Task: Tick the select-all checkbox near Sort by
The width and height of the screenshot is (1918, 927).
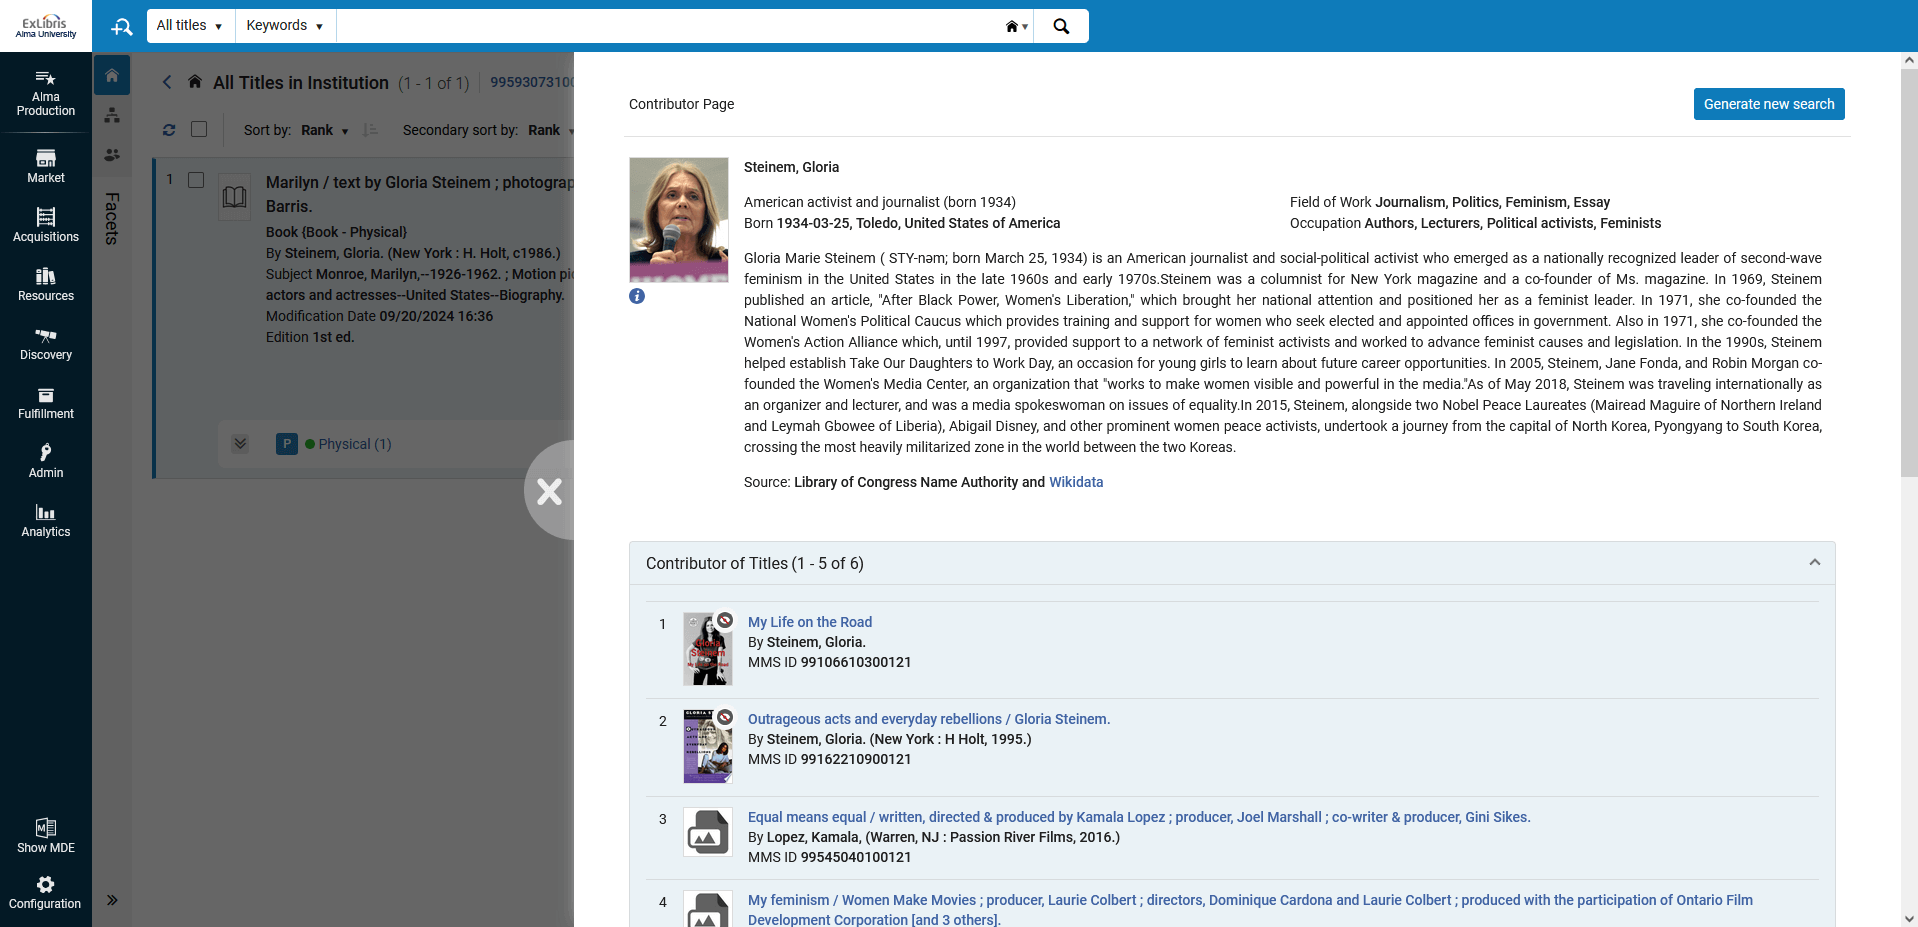Action: pos(199,129)
